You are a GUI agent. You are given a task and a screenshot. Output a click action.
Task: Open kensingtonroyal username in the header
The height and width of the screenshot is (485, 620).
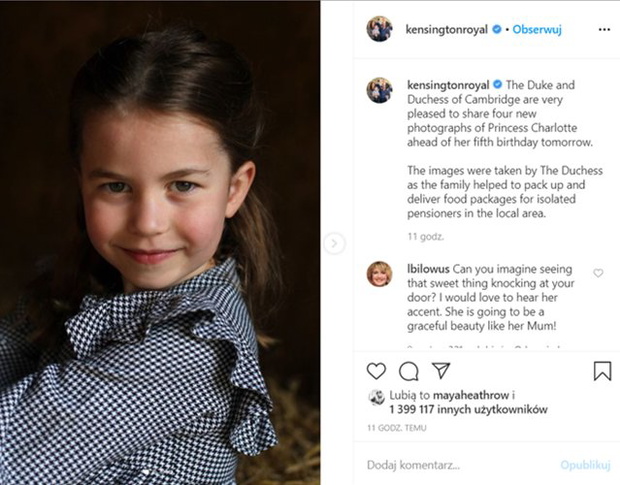pos(448,30)
